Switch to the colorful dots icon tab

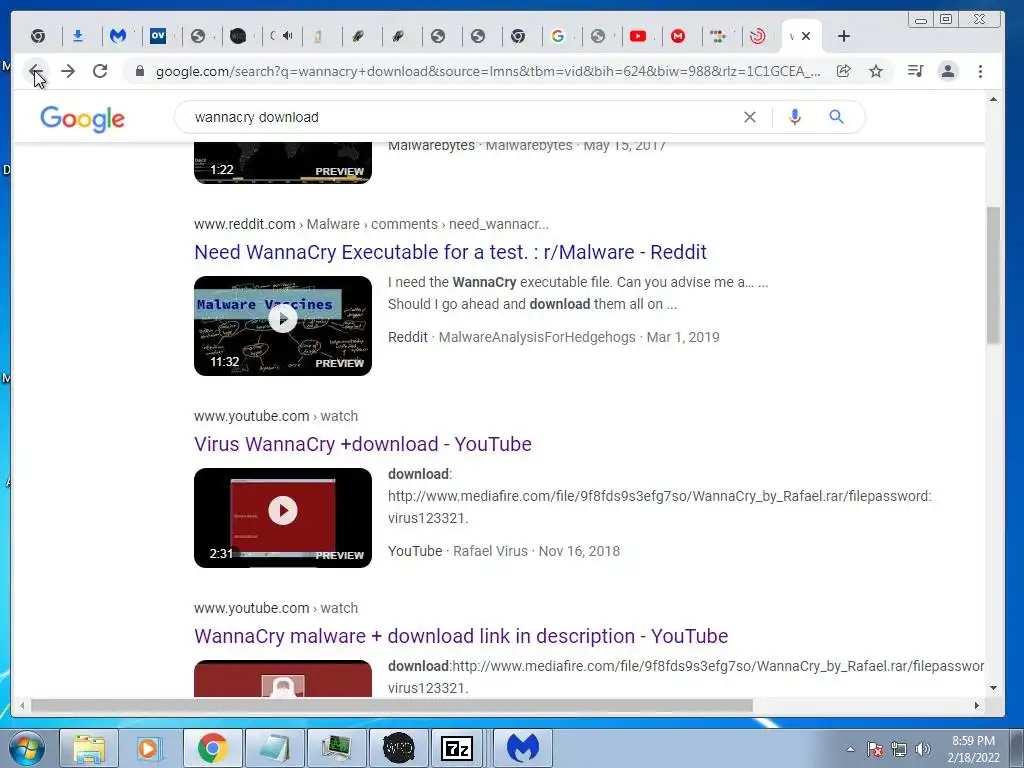click(x=718, y=36)
